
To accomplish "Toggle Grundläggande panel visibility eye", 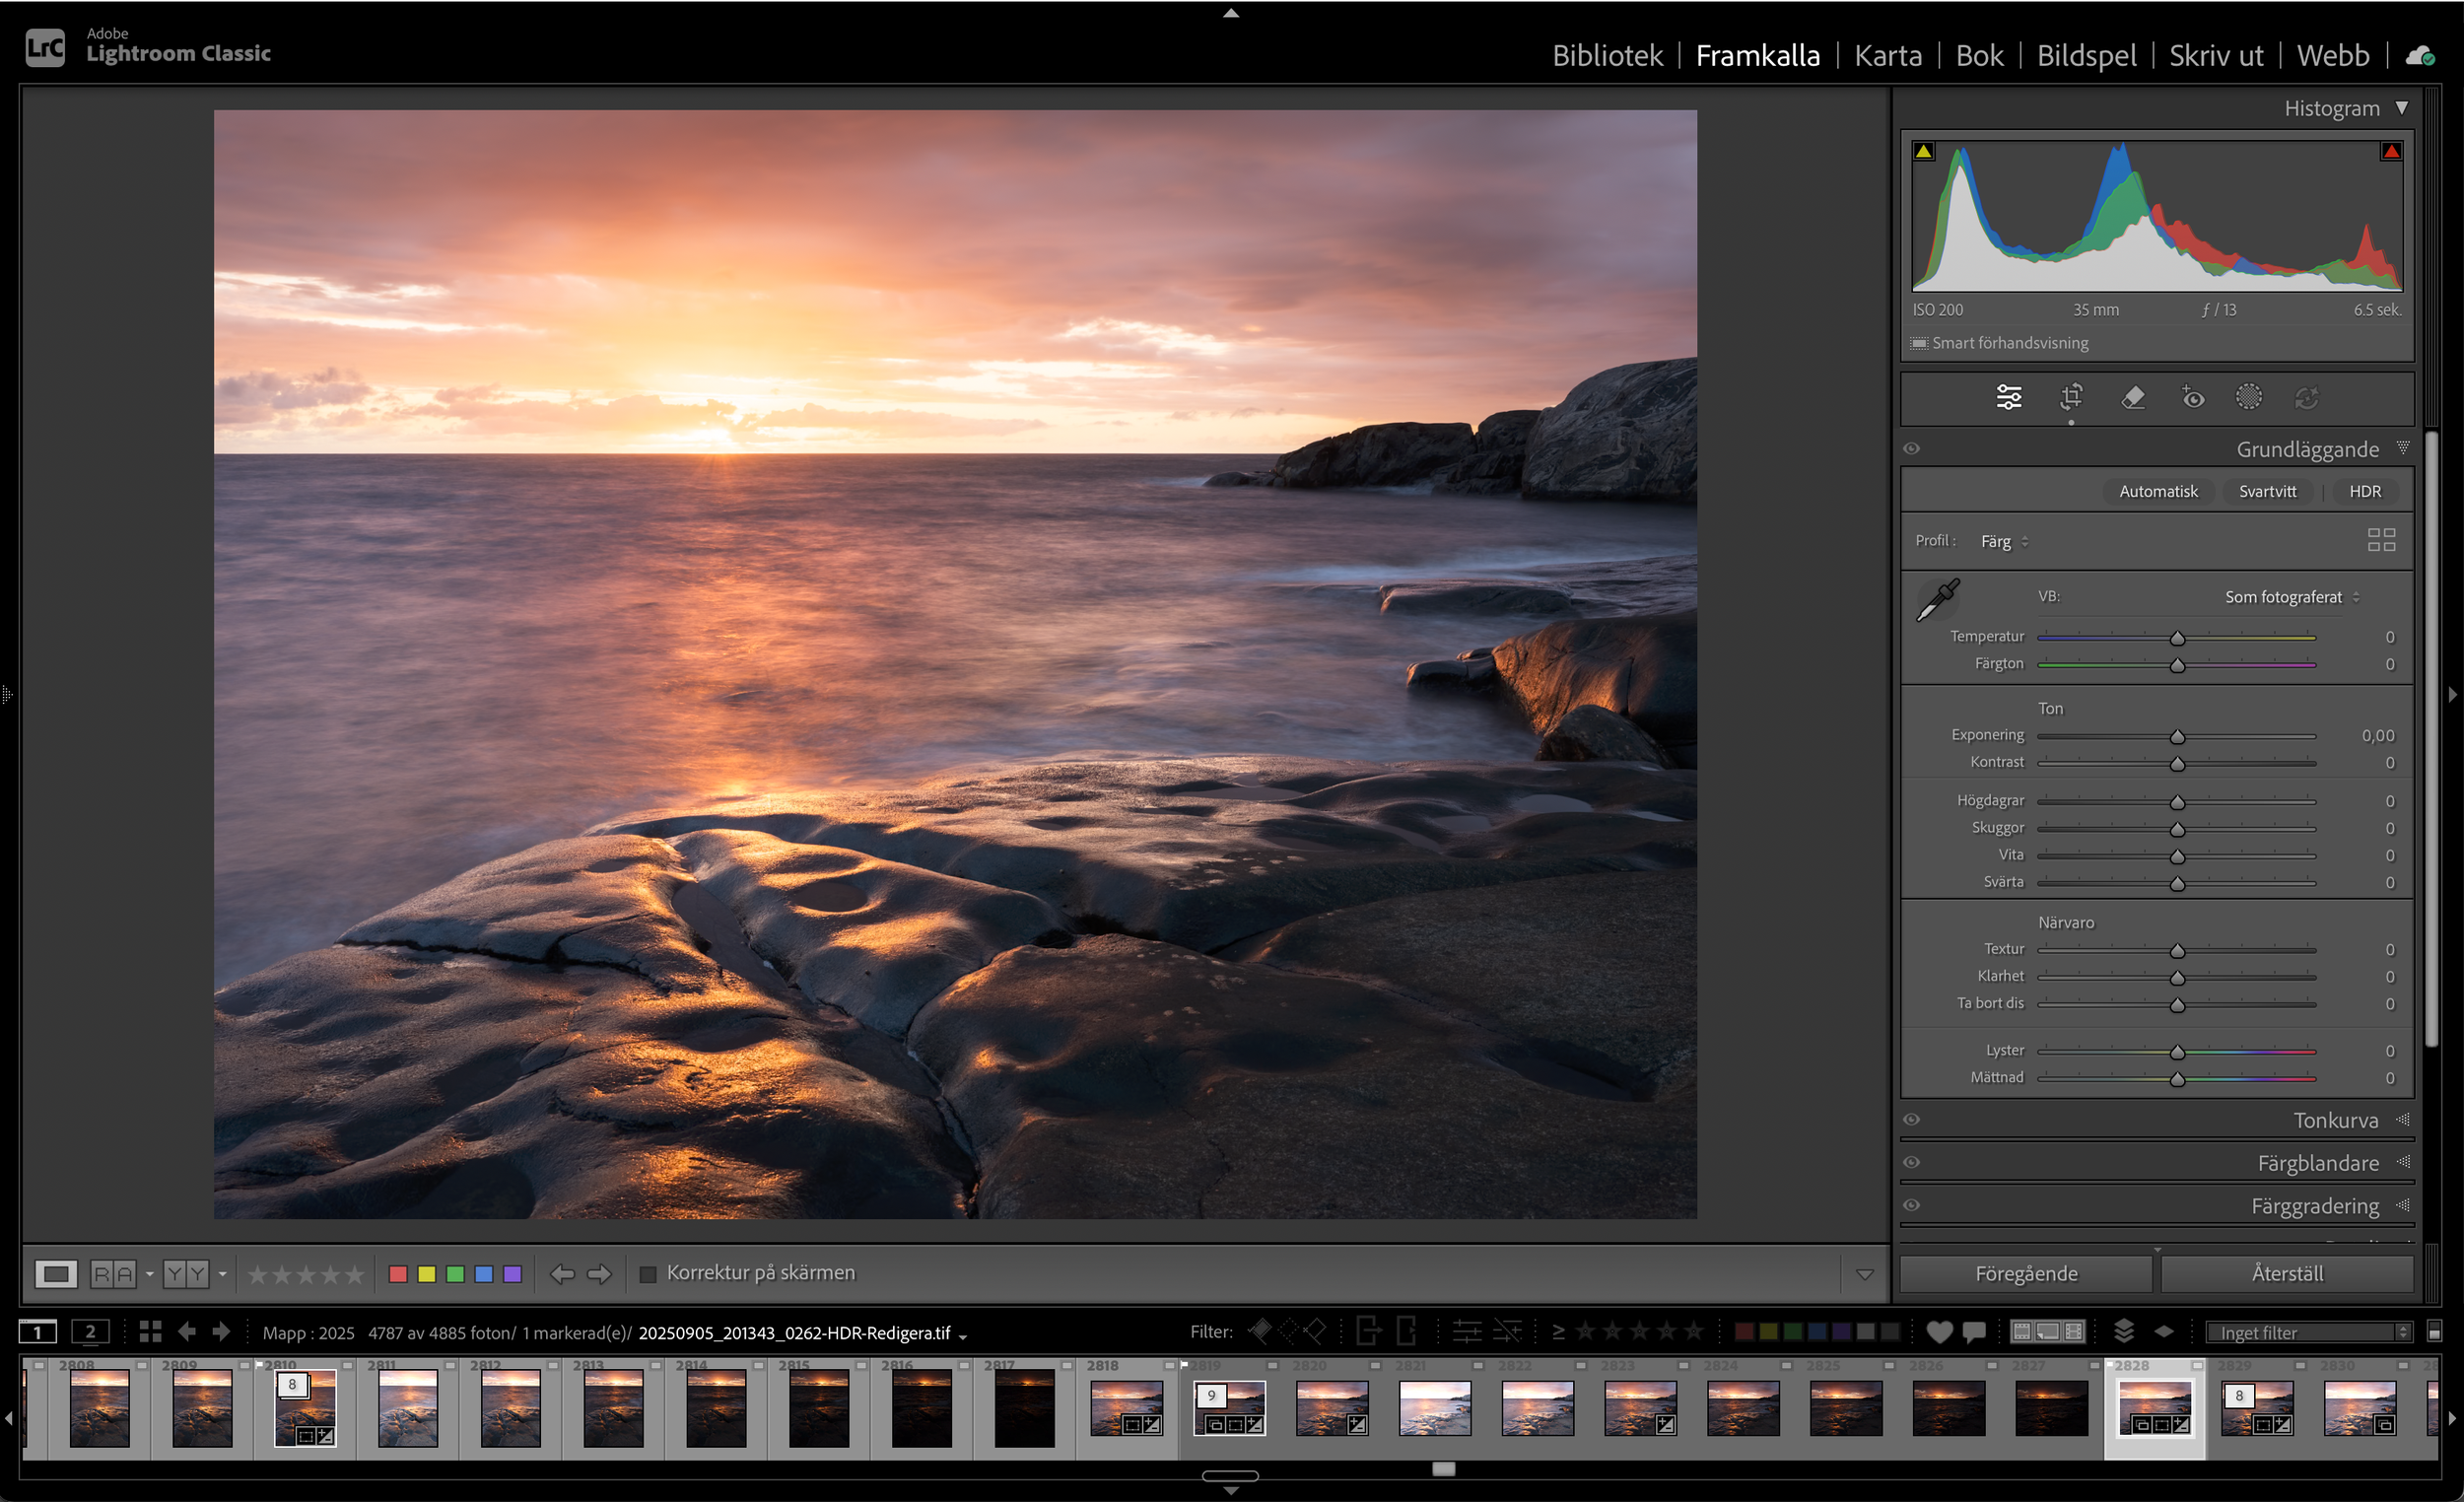I will pyautogui.click(x=1911, y=449).
